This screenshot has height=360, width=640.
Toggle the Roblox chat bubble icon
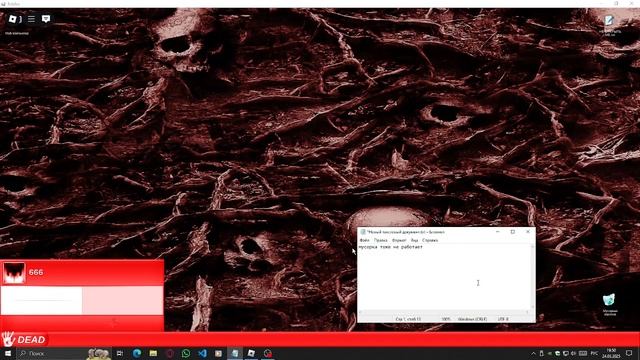(46, 19)
